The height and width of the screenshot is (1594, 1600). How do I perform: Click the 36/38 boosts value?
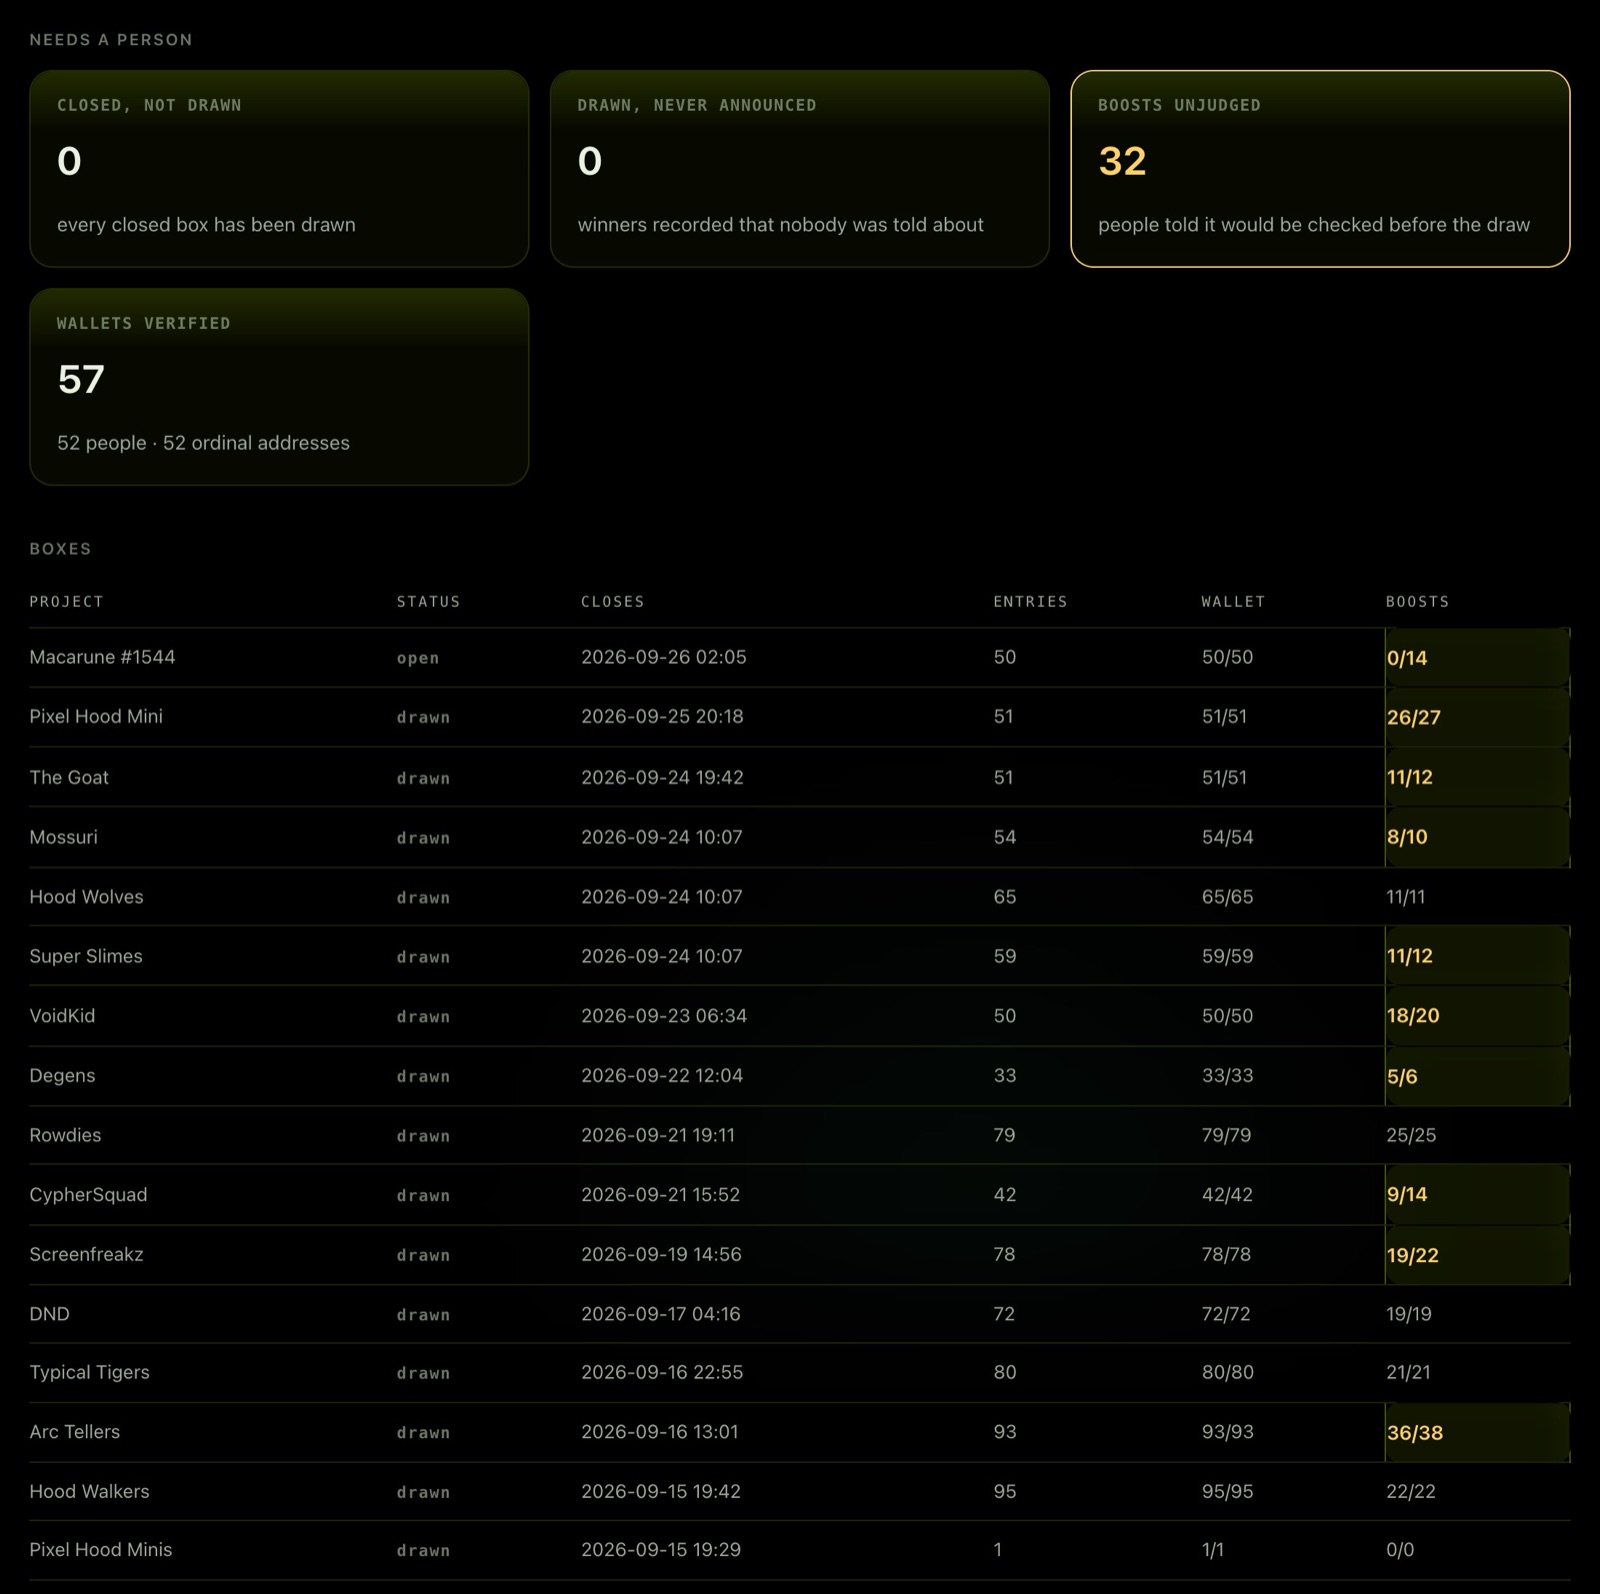tap(1414, 1433)
